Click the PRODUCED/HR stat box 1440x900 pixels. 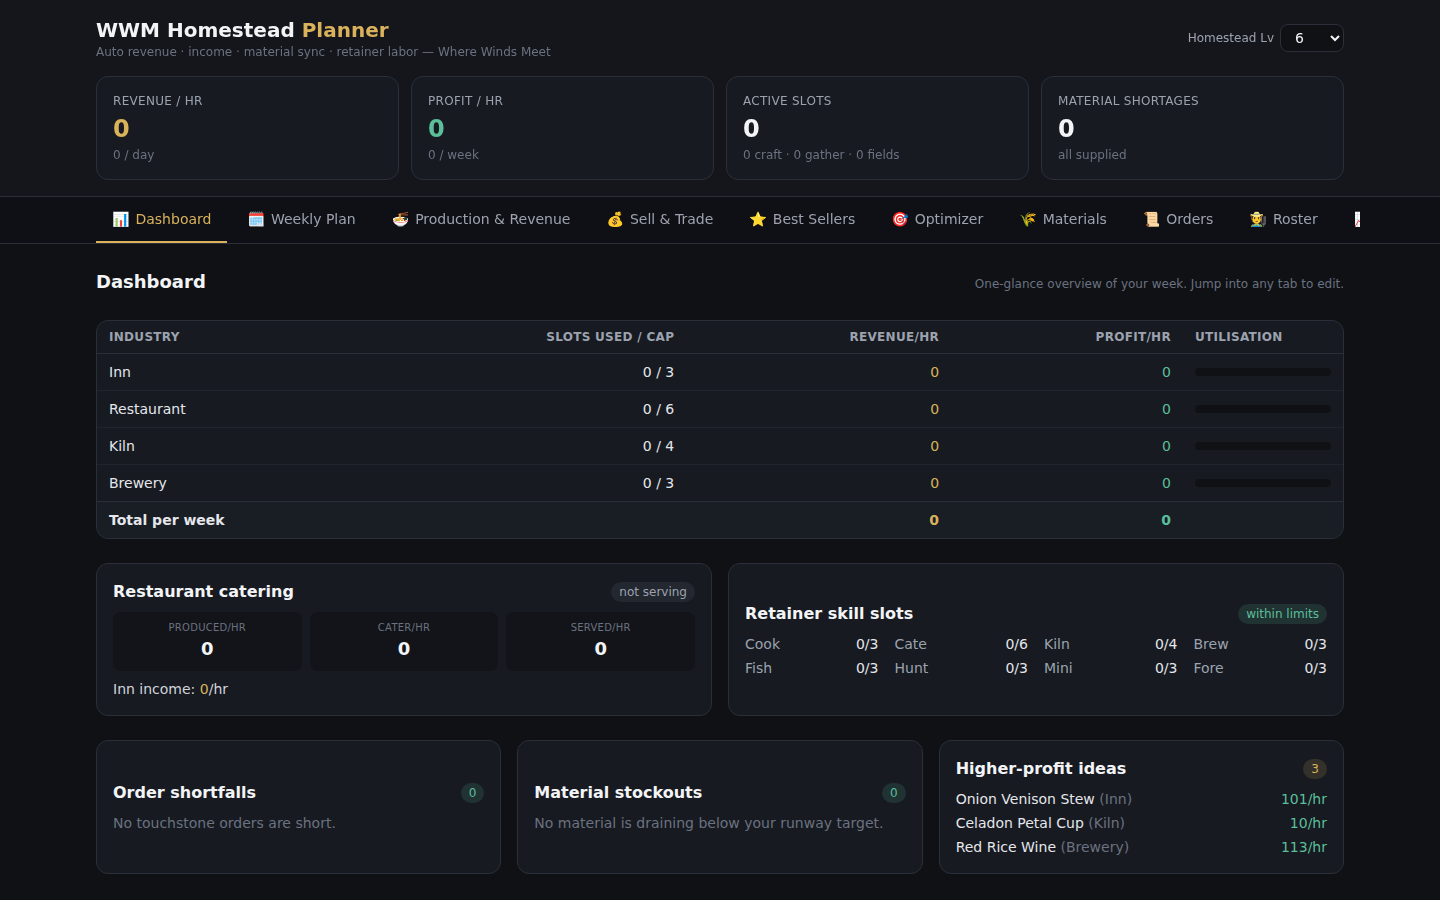click(207, 641)
